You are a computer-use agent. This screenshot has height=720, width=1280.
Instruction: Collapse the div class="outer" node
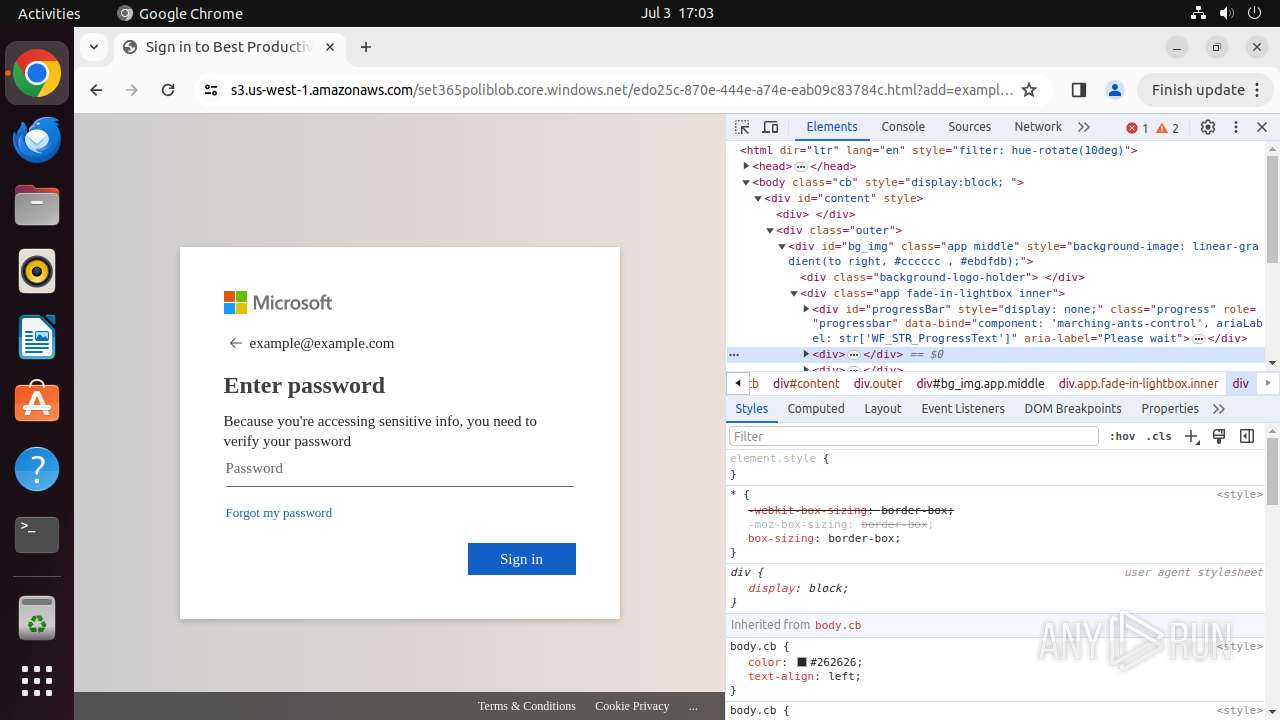[x=770, y=230]
